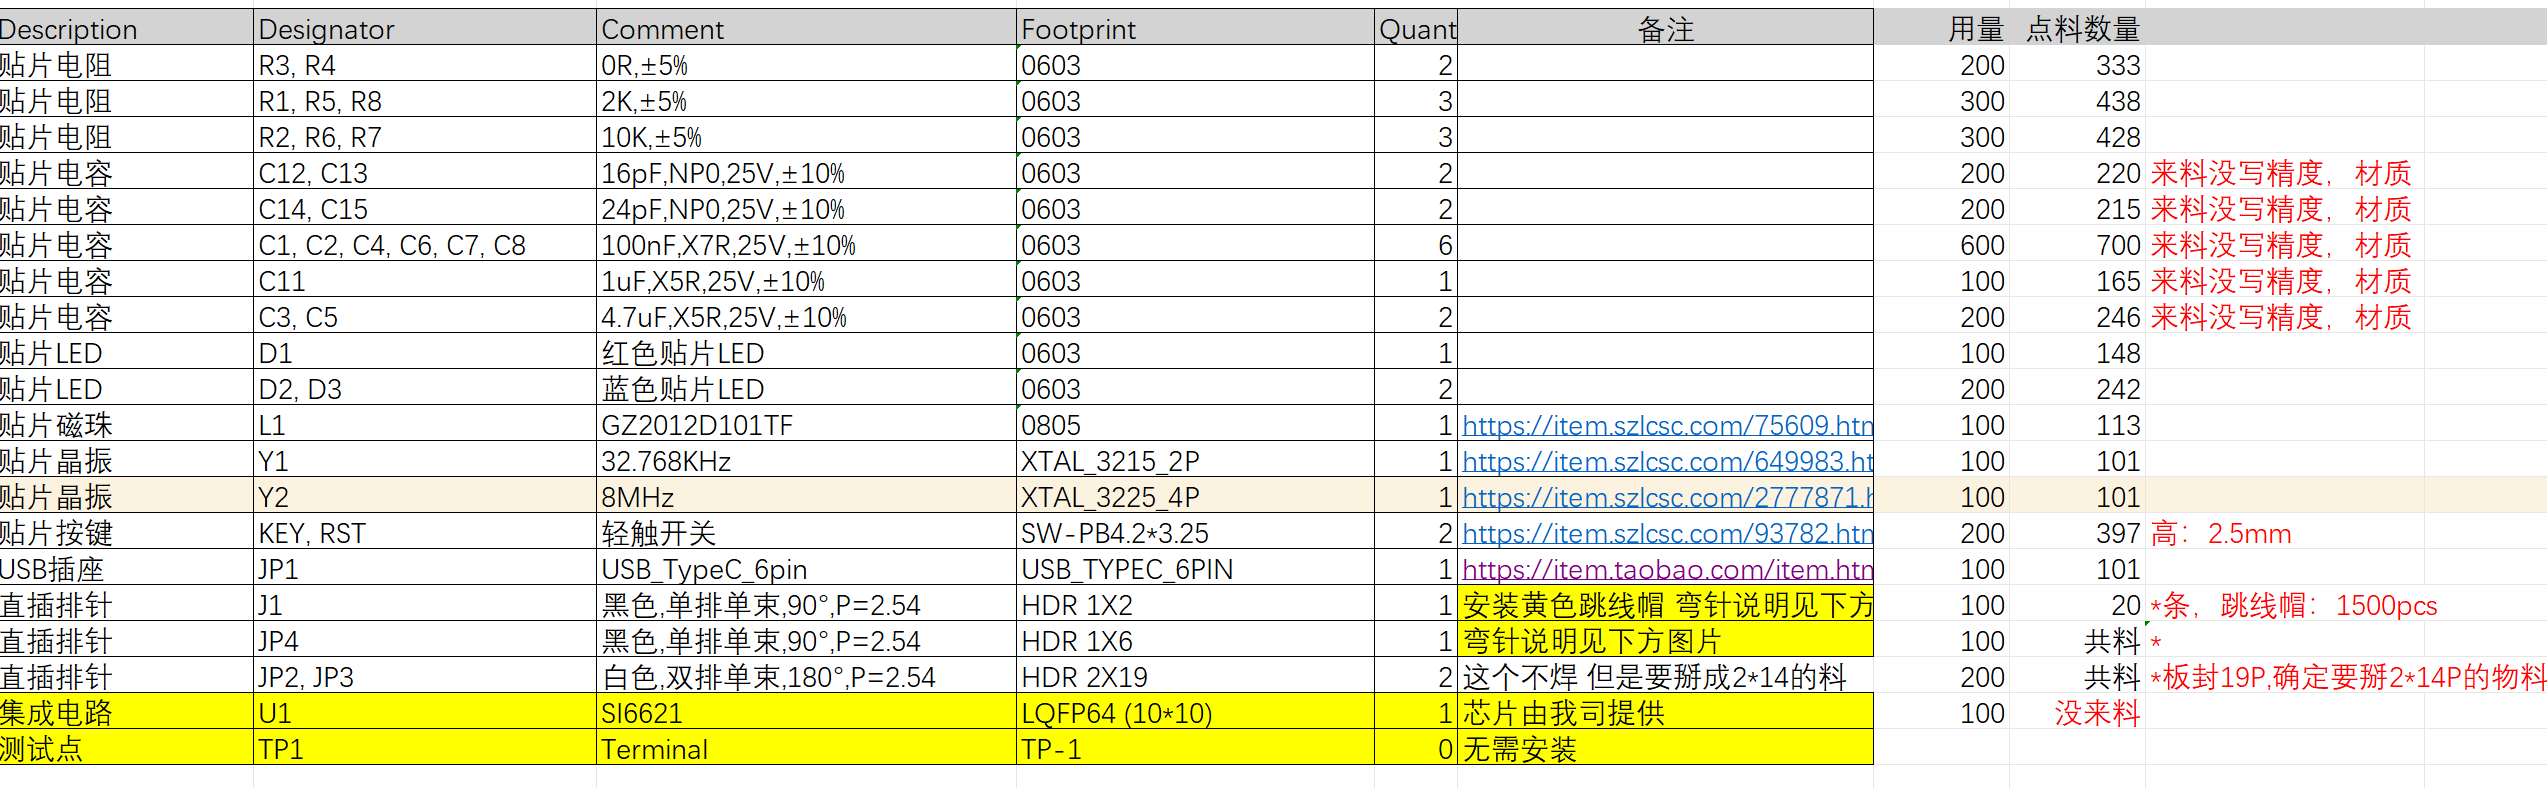Select the Footprint header cell
This screenshot has width=2547, height=788.
[x=1194, y=29]
